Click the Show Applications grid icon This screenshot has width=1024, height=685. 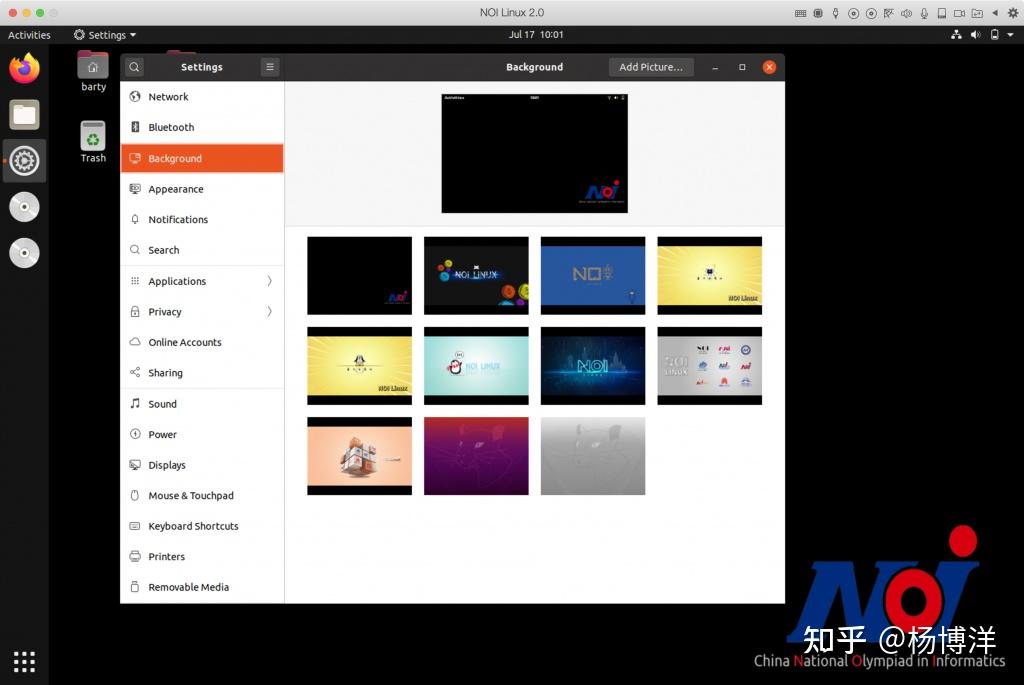pyautogui.click(x=23, y=661)
